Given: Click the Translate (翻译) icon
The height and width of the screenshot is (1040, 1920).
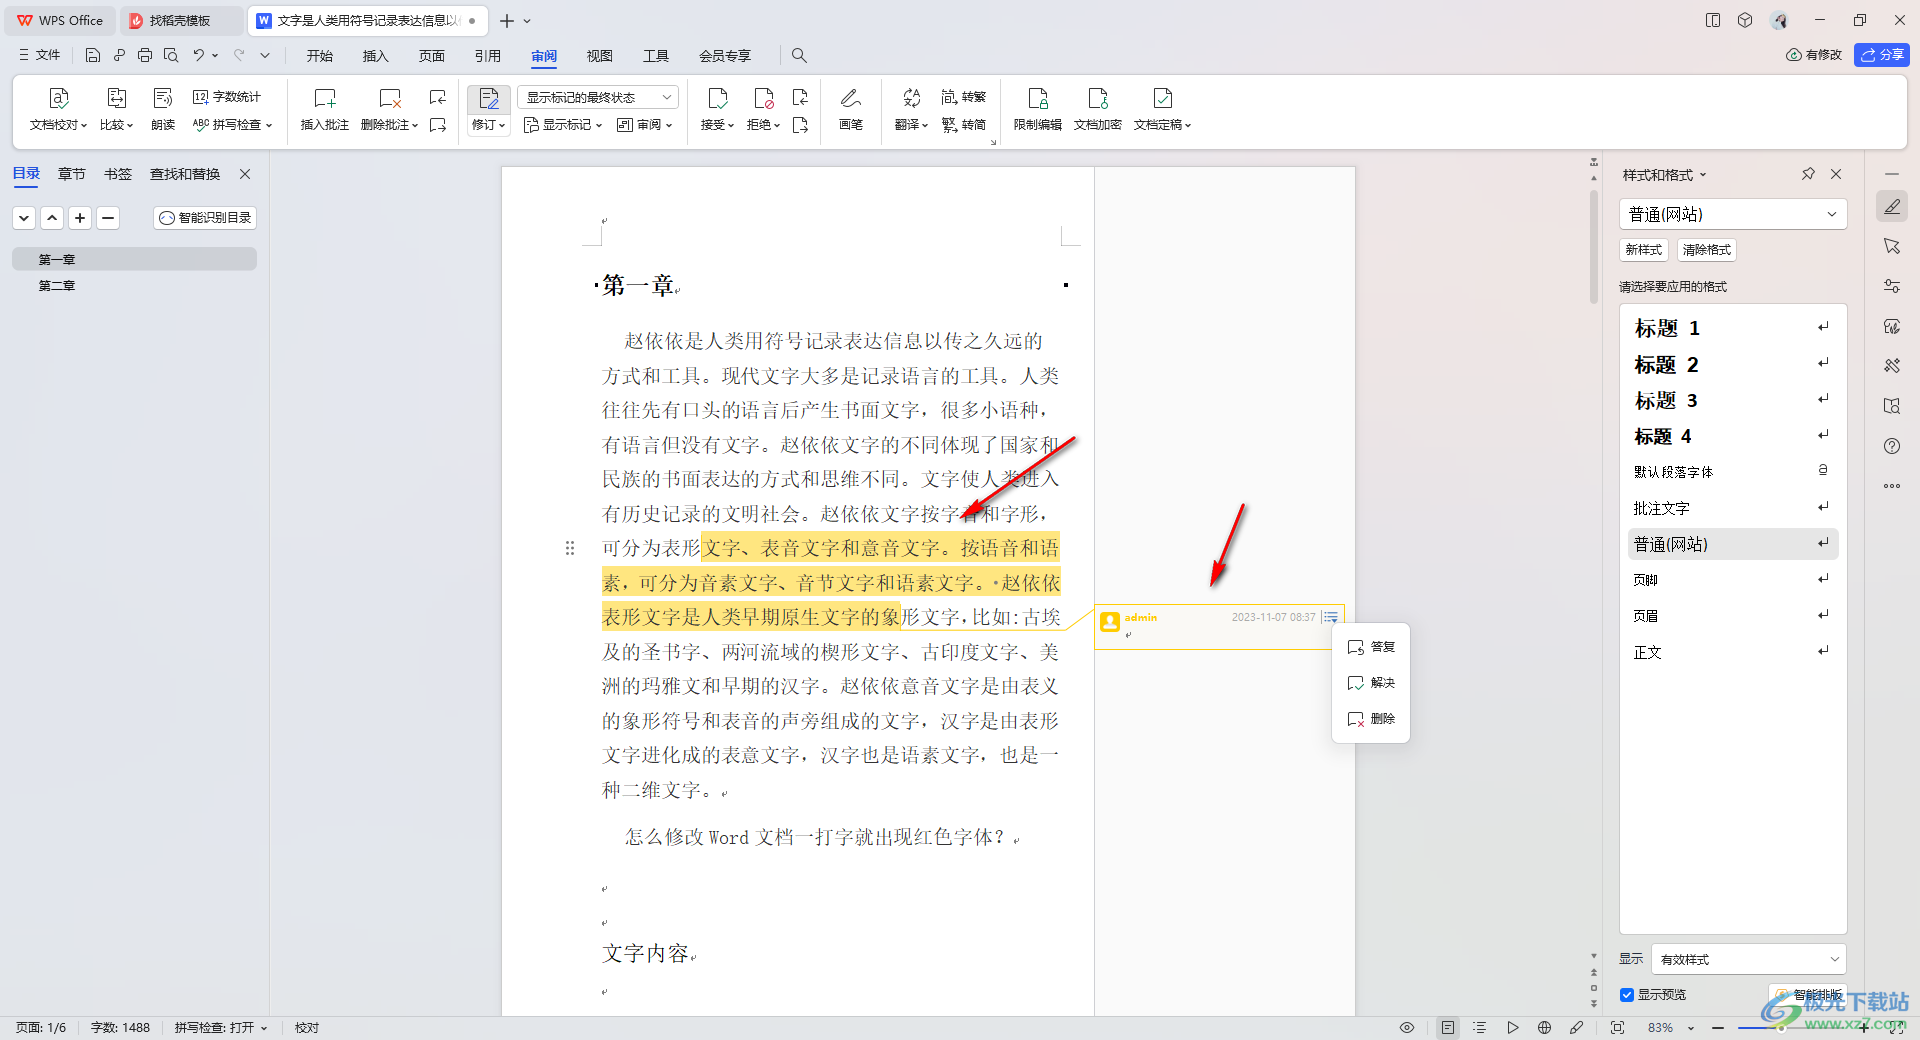Looking at the screenshot, I should (911, 98).
